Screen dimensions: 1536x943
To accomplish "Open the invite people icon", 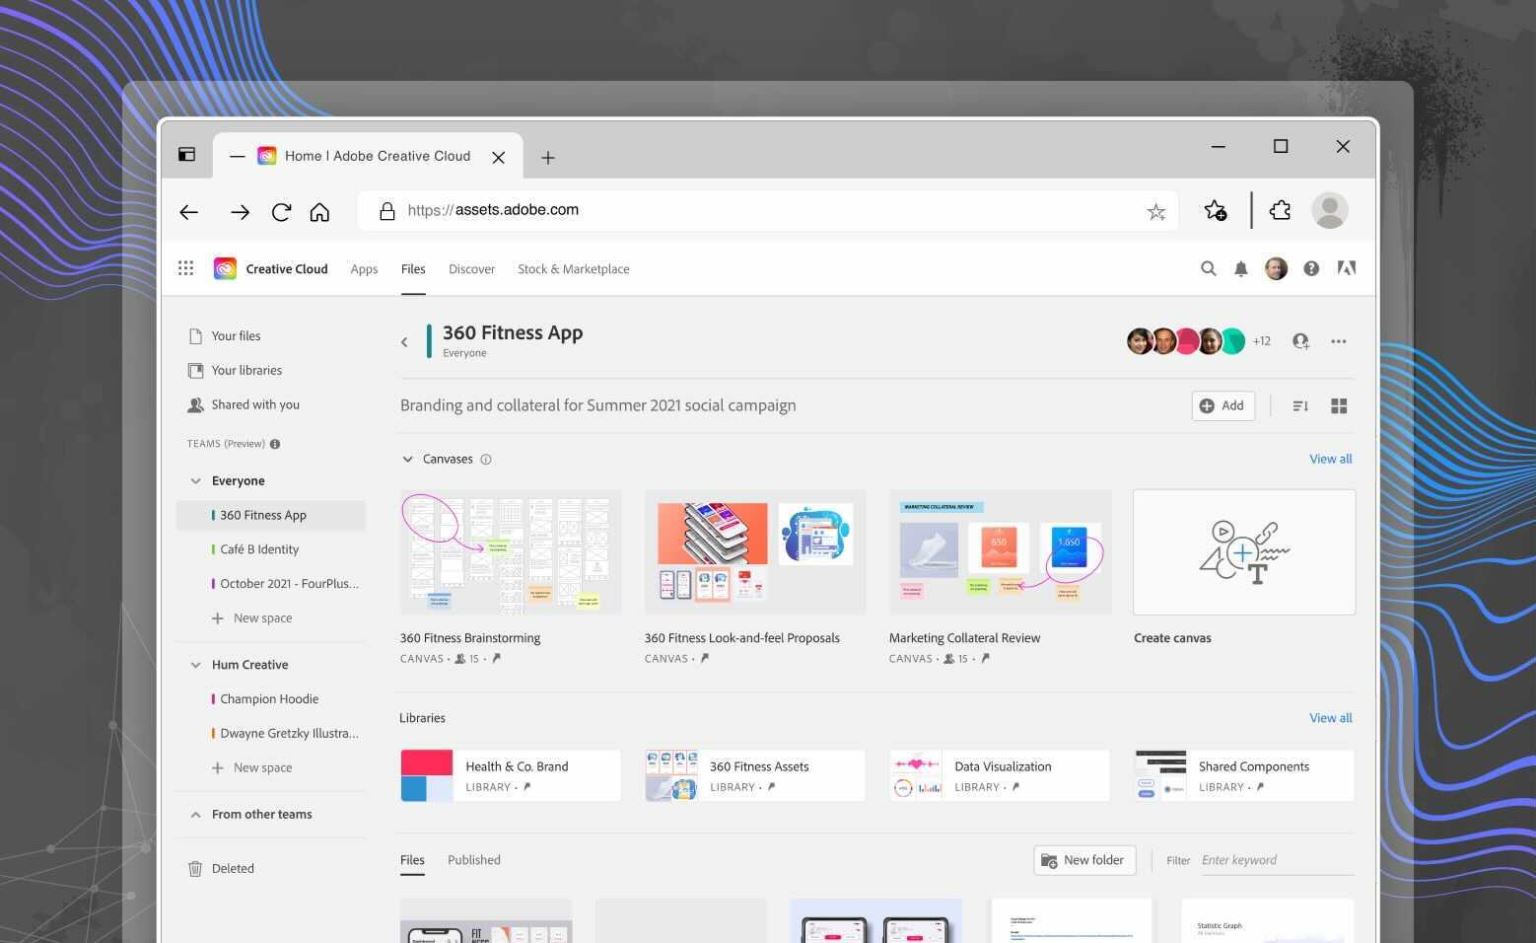I will click(1300, 341).
